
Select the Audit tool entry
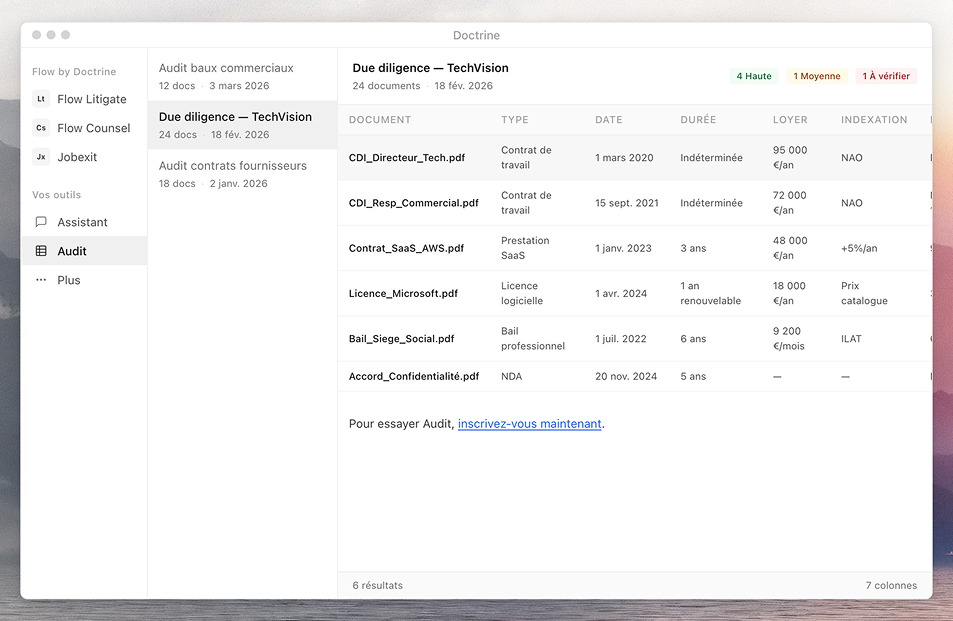pos(84,251)
